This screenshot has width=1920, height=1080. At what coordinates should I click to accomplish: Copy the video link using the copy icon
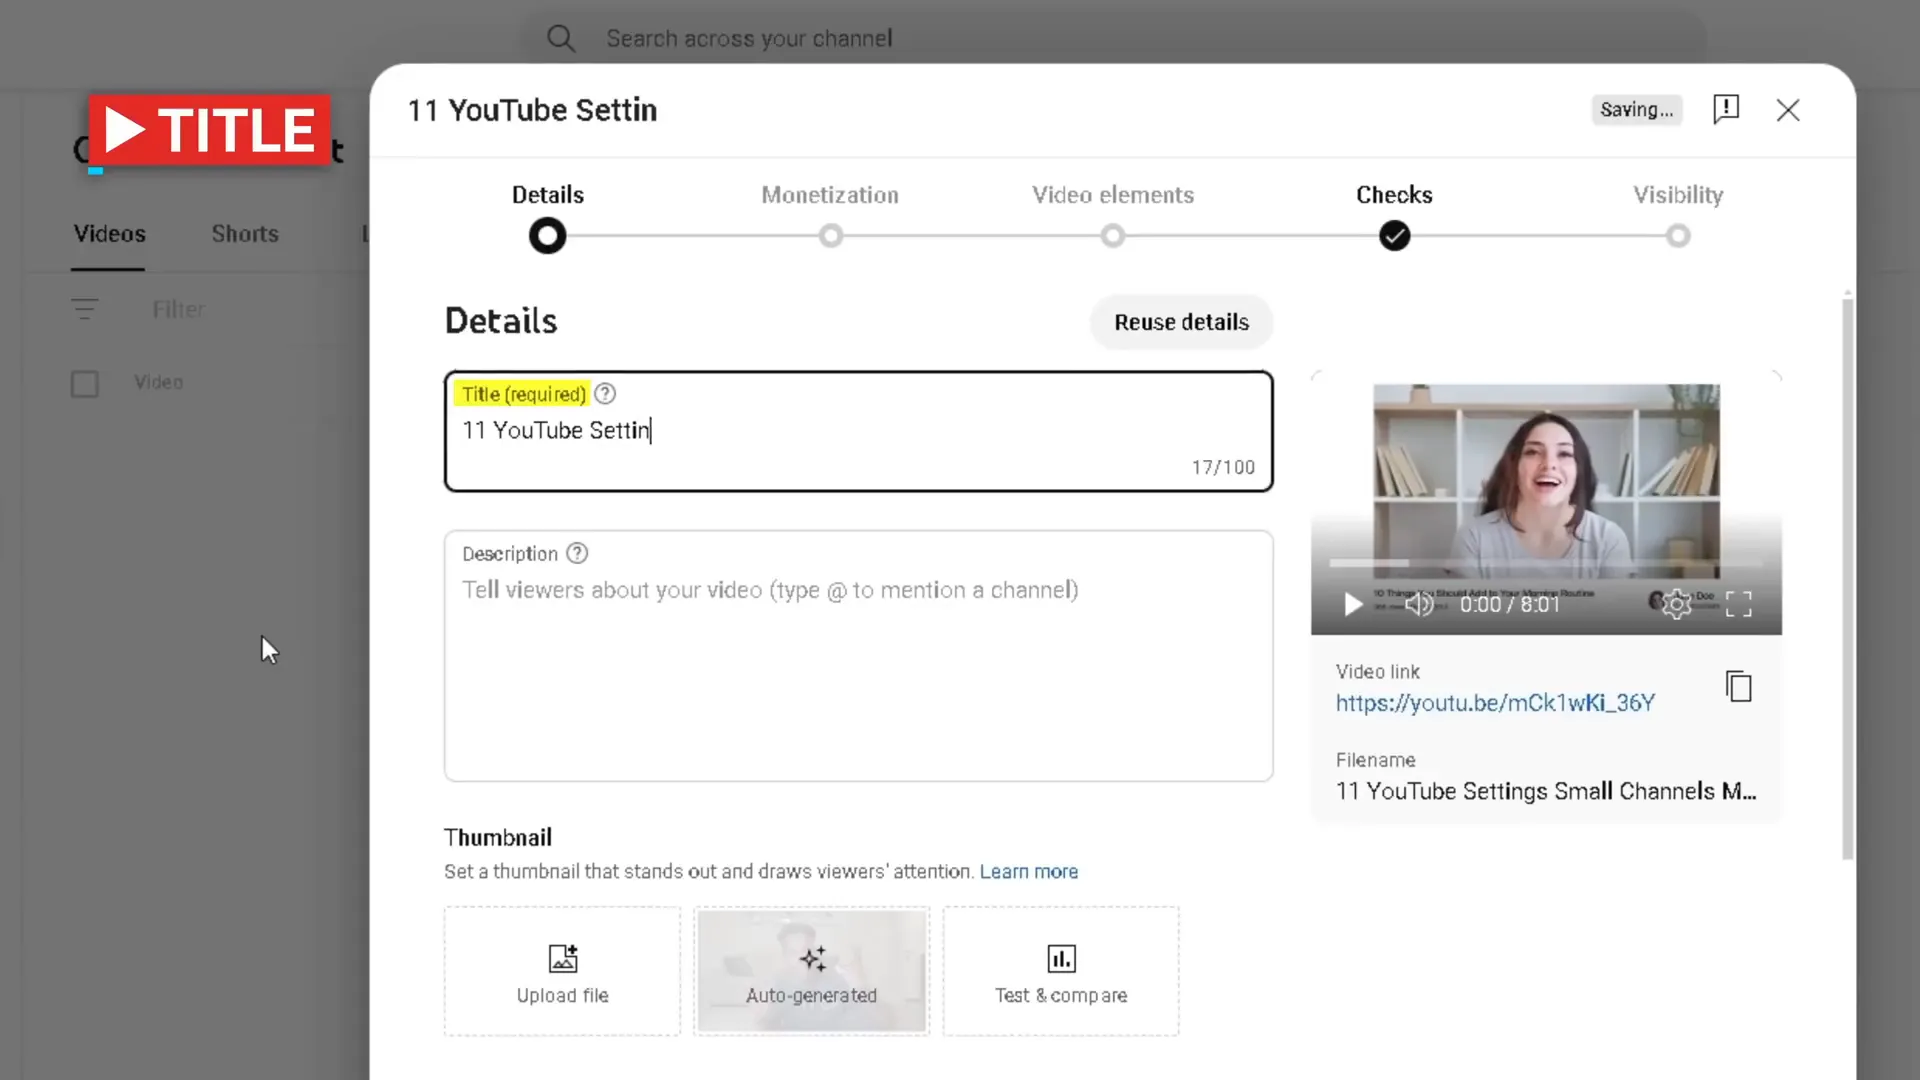click(x=1739, y=687)
